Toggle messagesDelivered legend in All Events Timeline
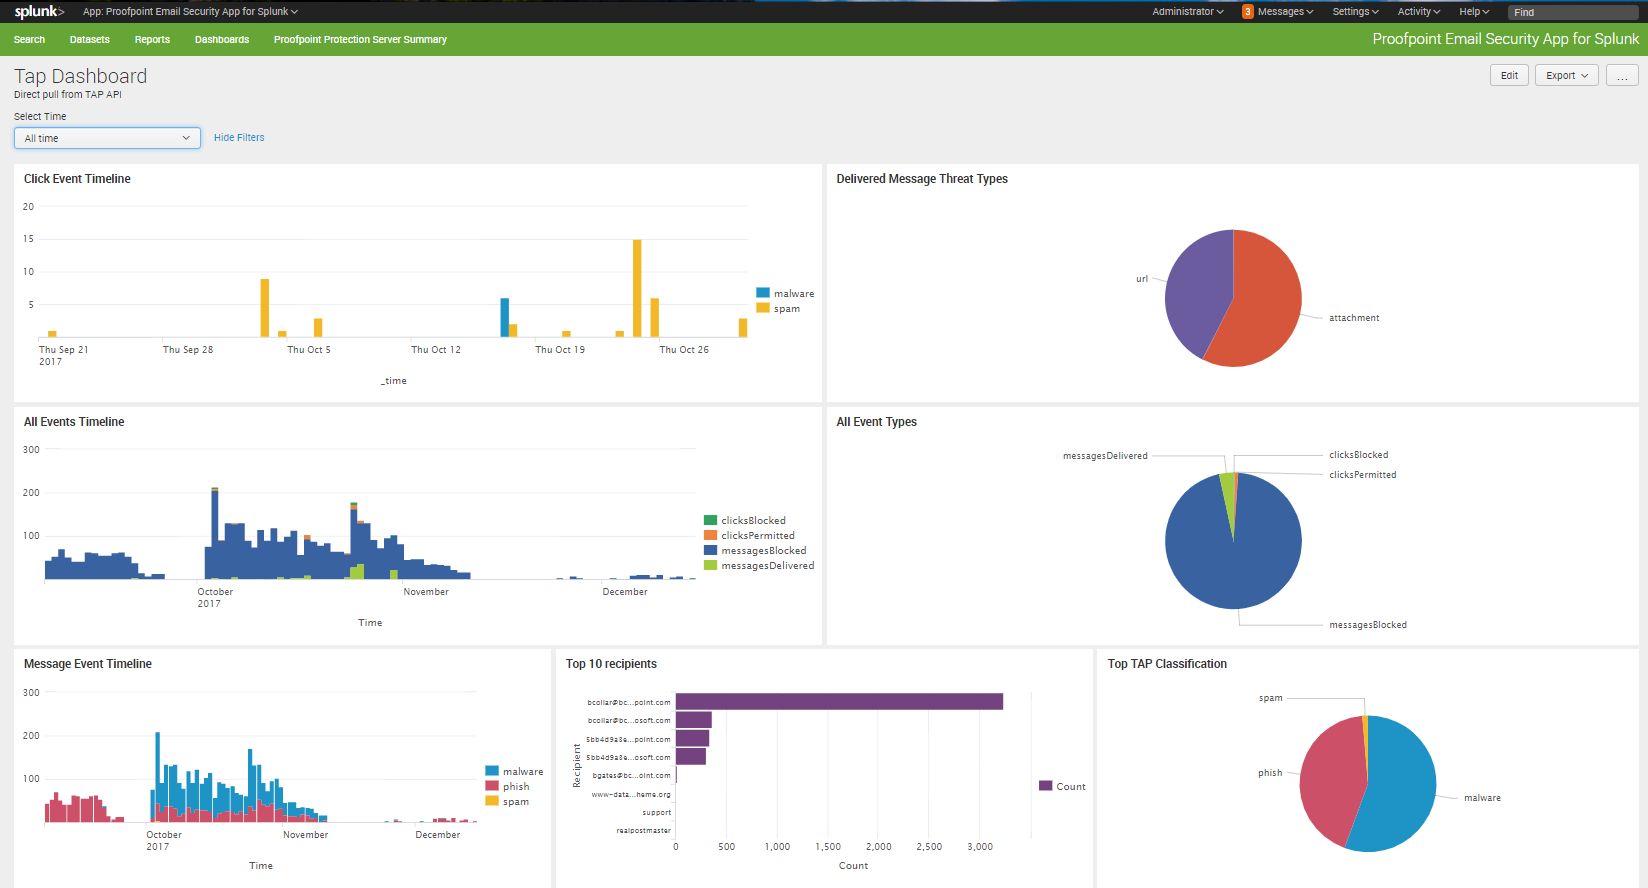Screen dimensions: 1648x888 pyautogui.click(x=759, y=565)
